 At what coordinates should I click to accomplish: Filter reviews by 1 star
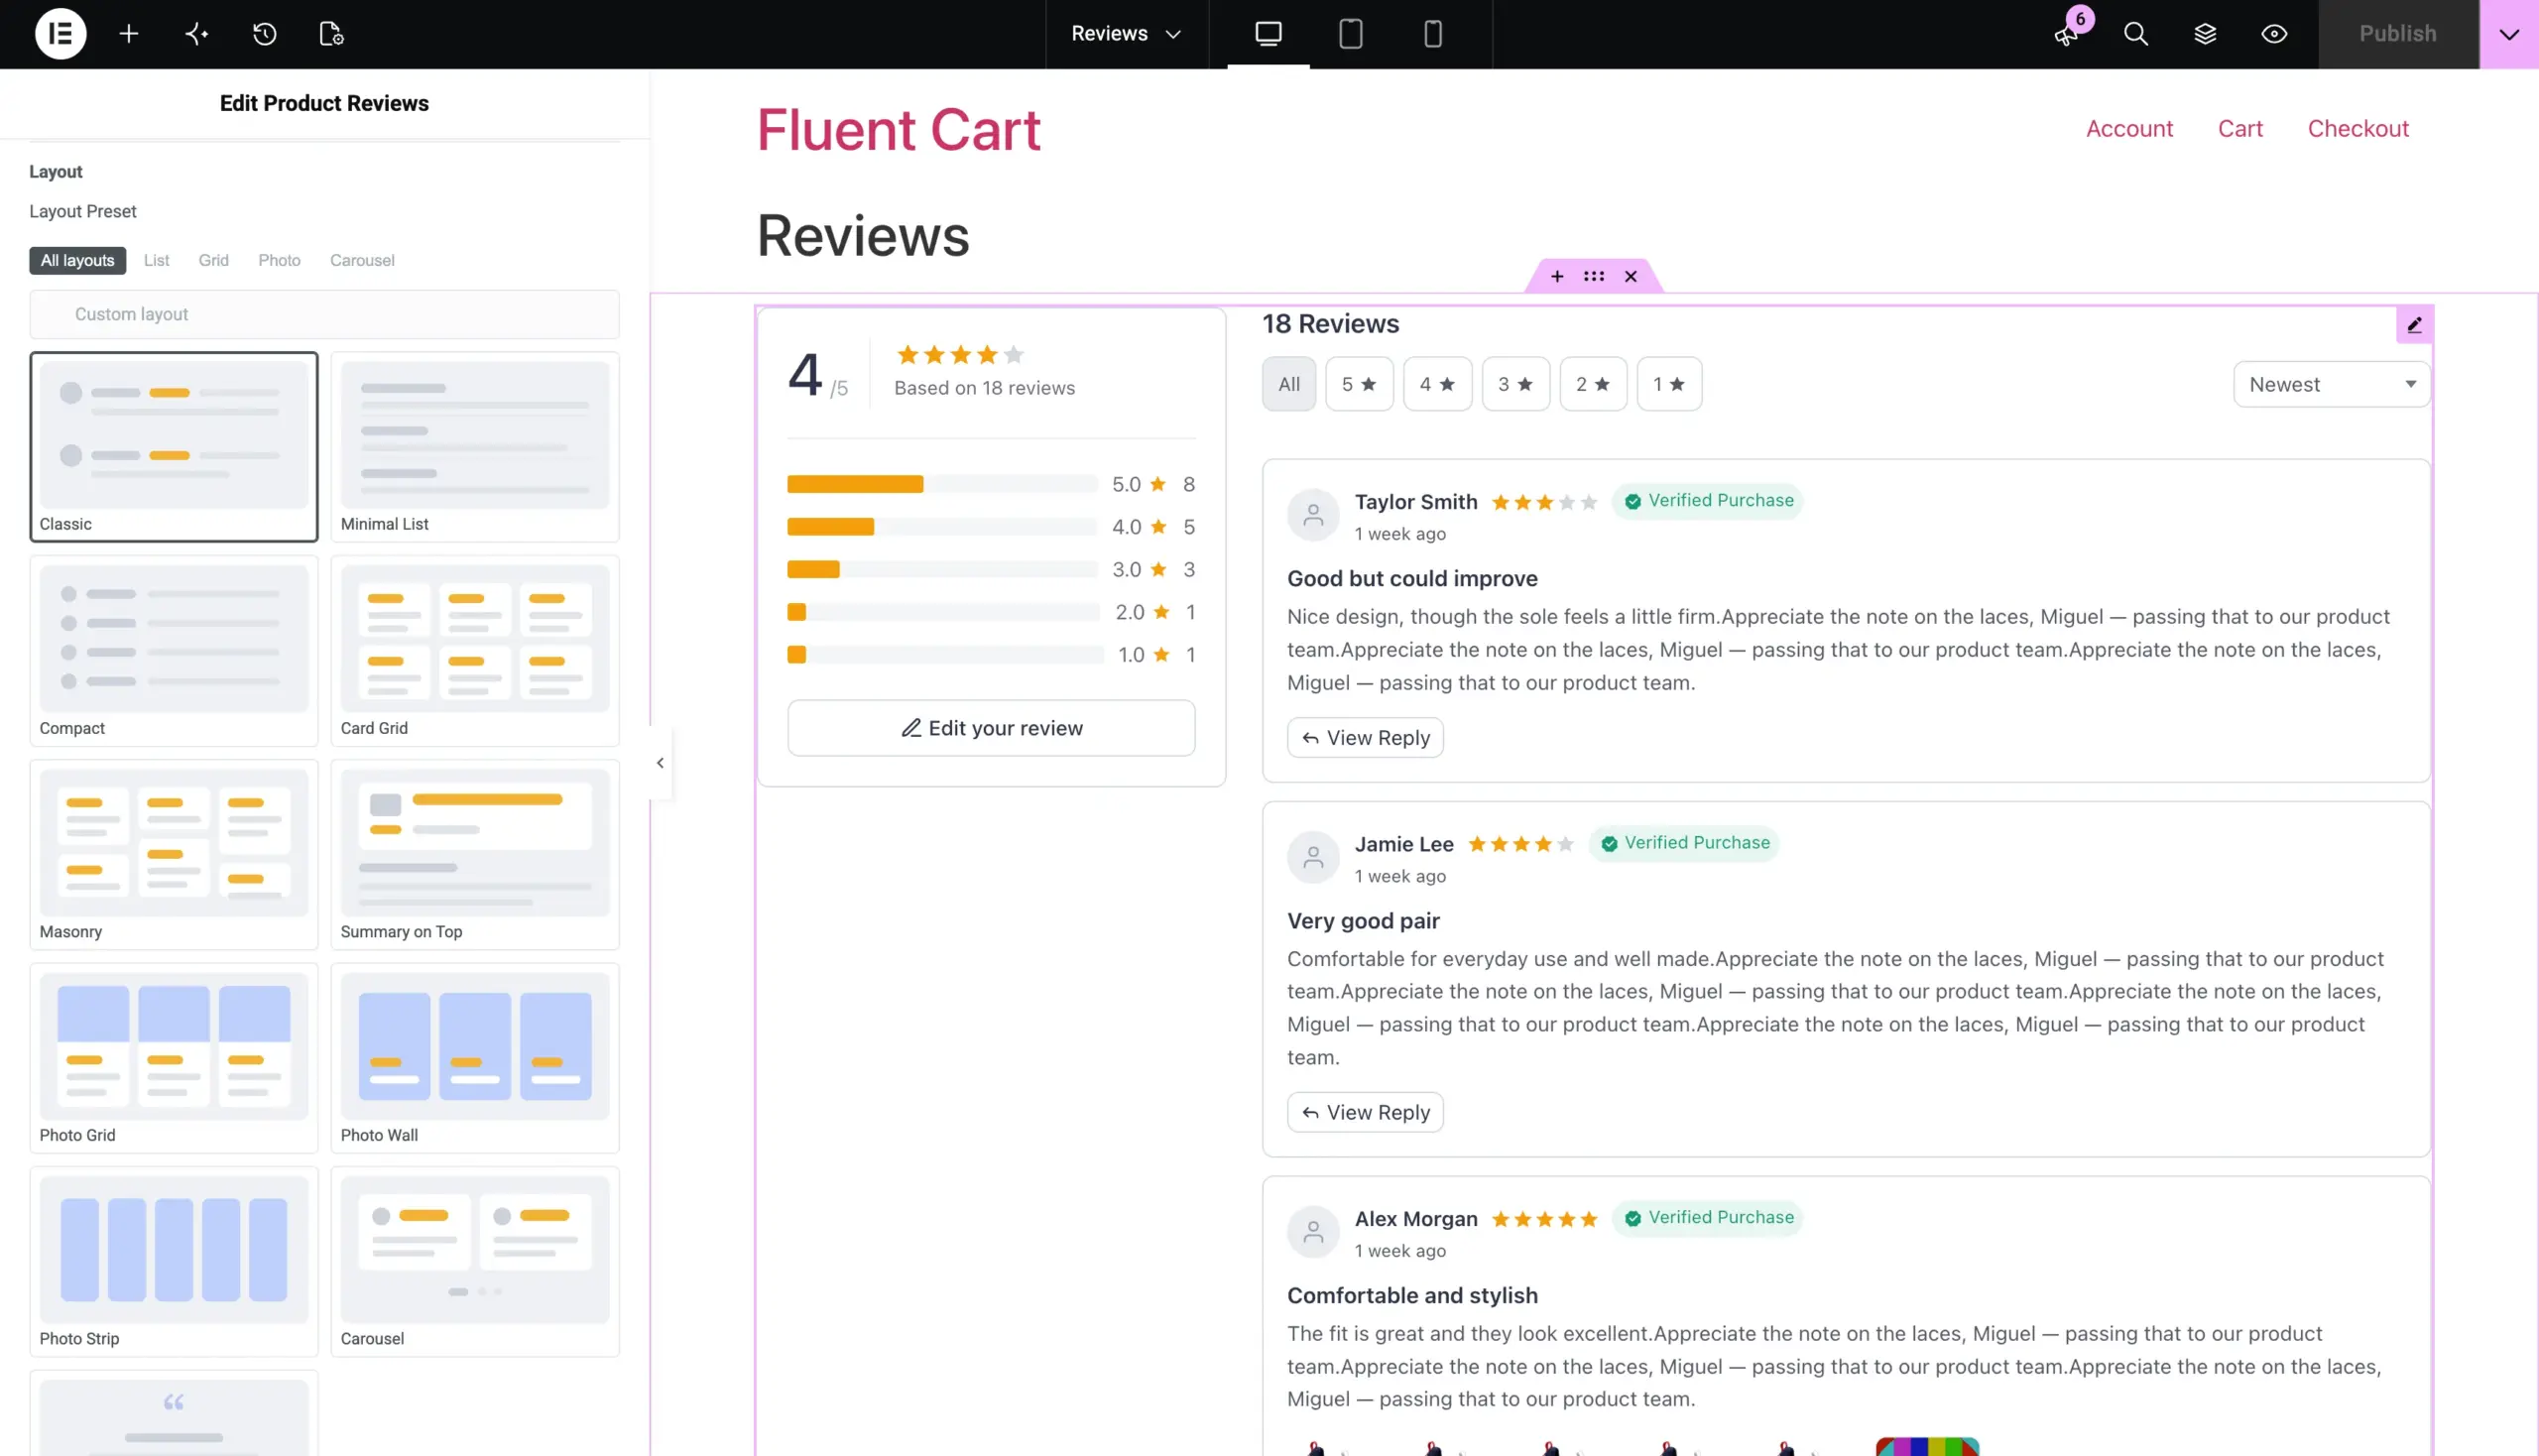pyautogui.click(x=1669, y=384)
